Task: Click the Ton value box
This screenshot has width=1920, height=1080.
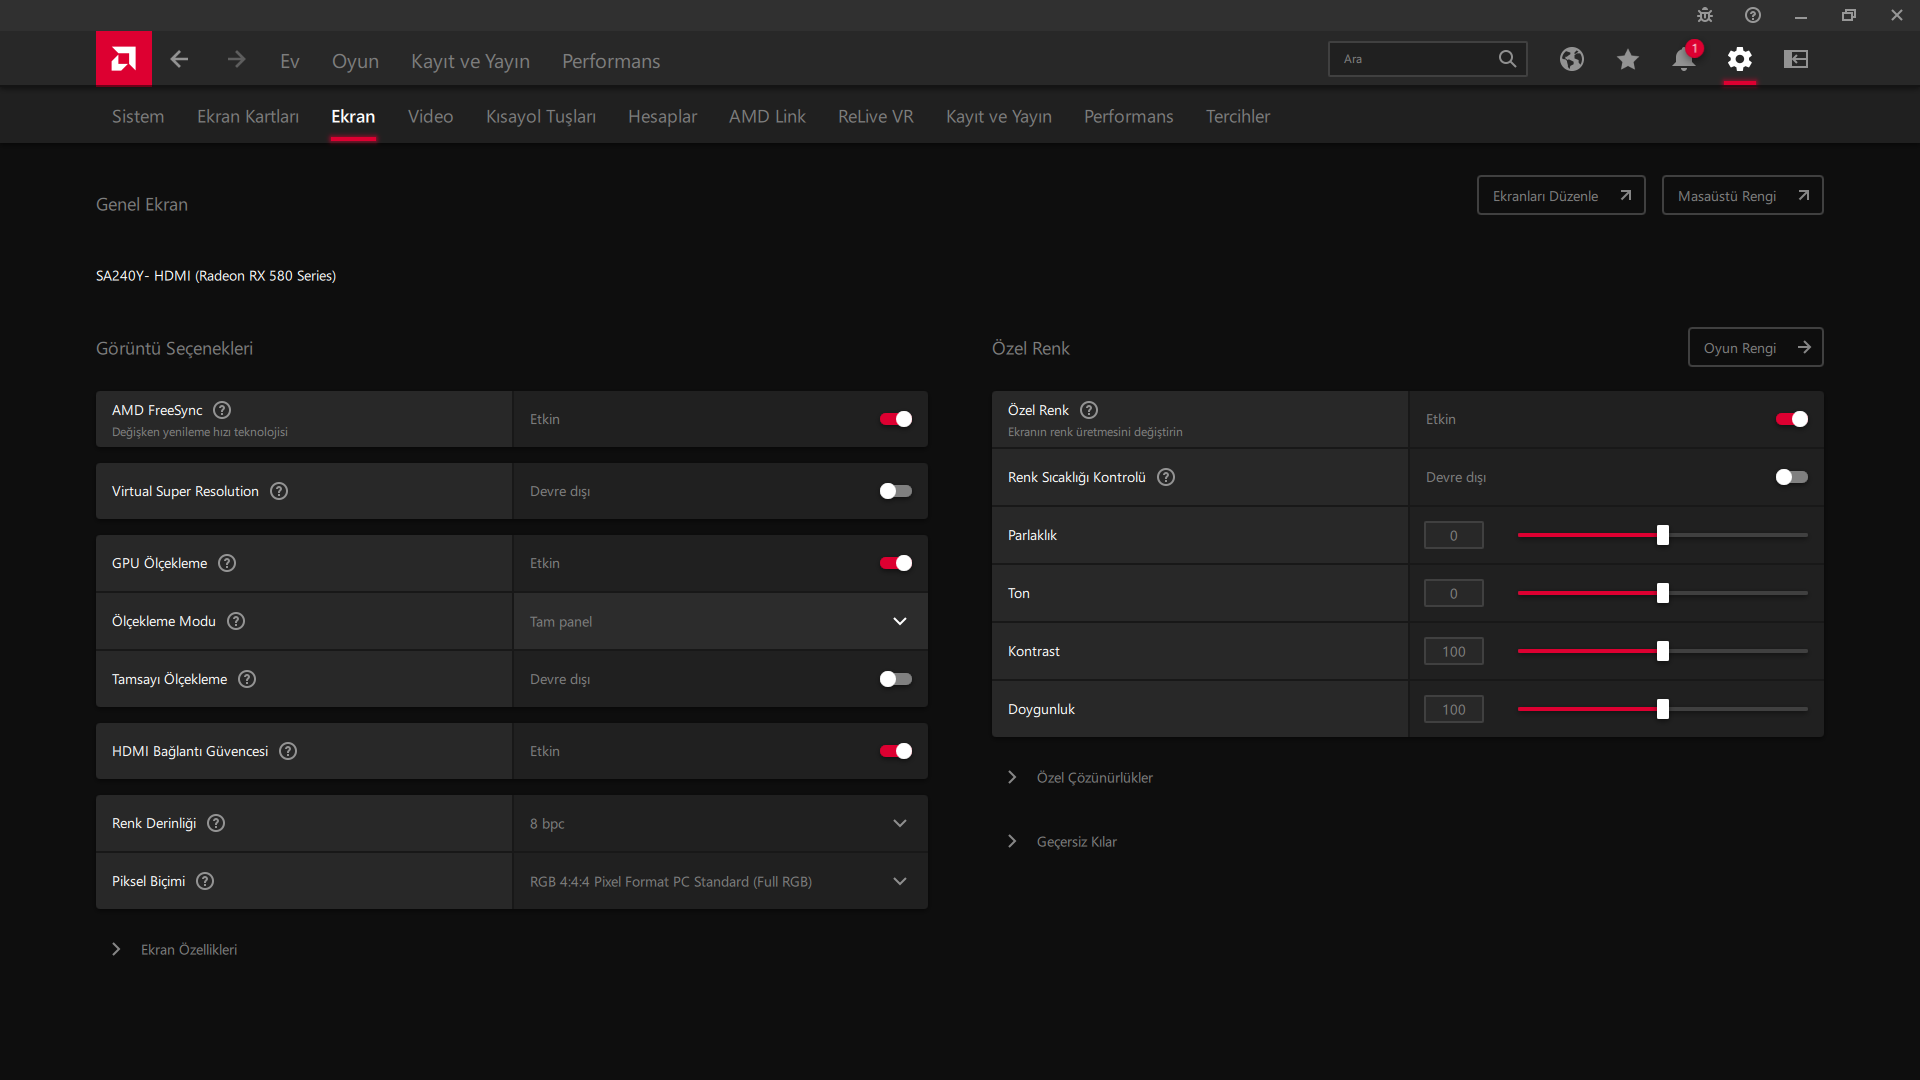Action: point(1454,593)
